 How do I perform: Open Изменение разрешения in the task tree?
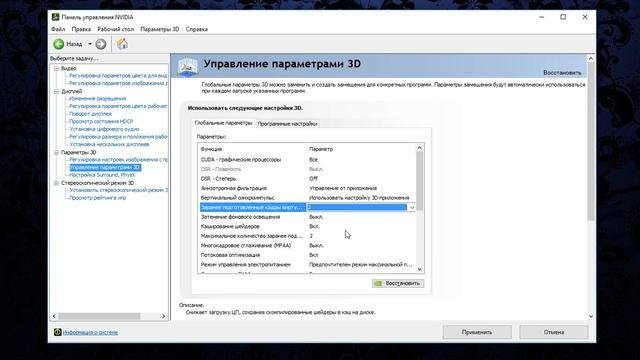point(98,99)
